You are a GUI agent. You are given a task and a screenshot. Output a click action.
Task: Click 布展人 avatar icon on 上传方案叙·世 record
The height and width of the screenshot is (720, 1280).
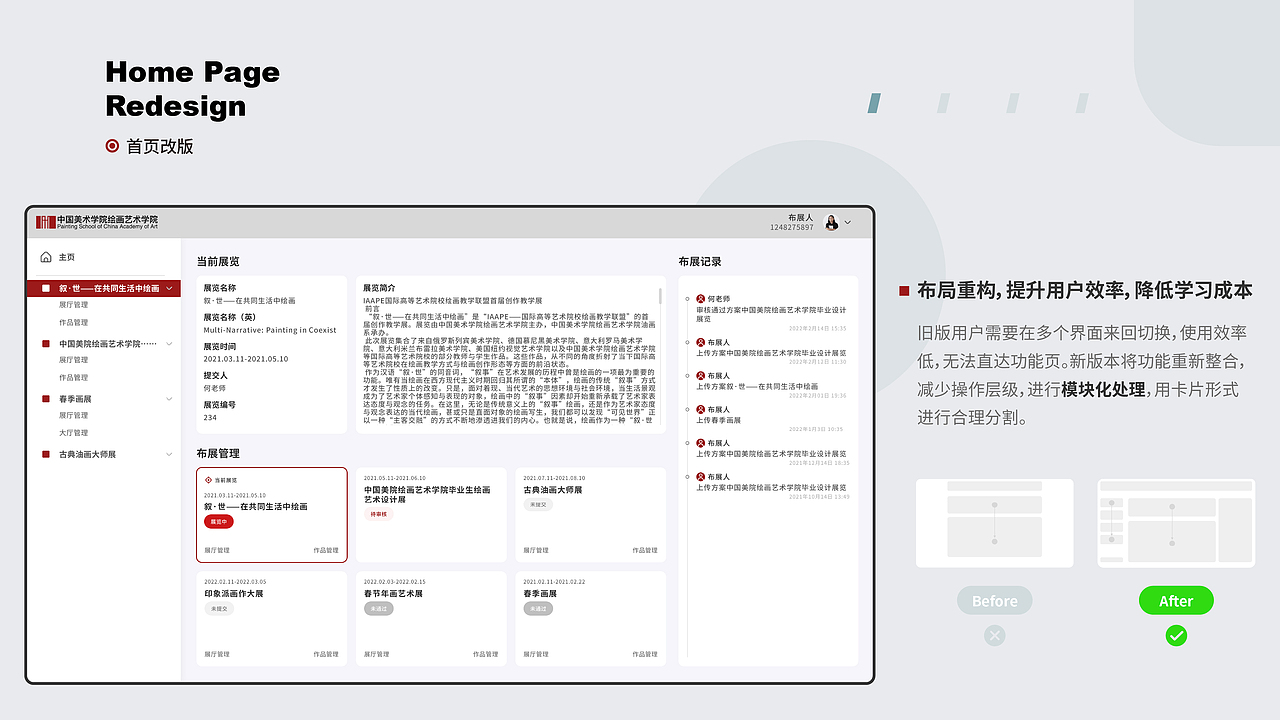tap(701, 375)
